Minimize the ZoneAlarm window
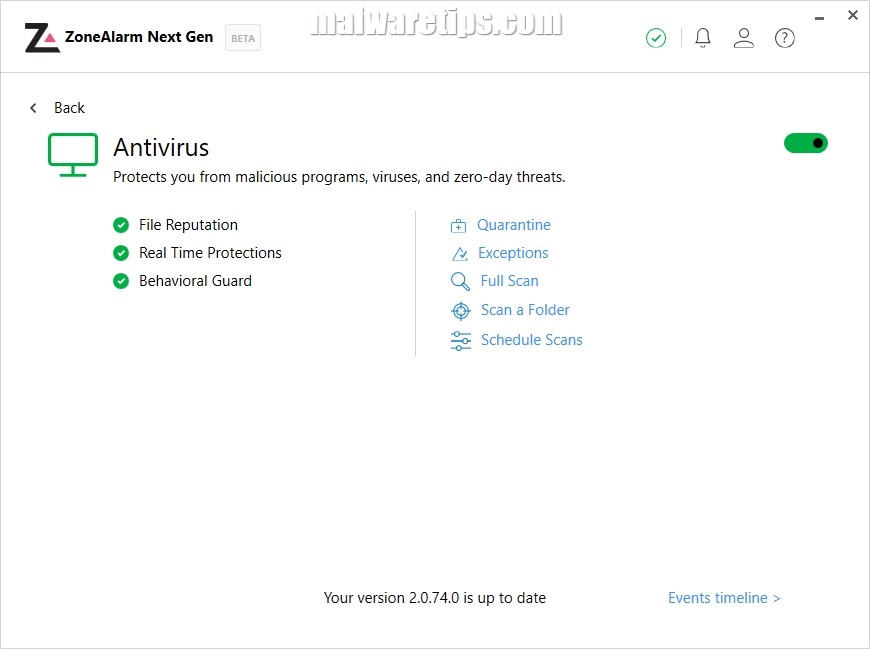 [820, 18]
